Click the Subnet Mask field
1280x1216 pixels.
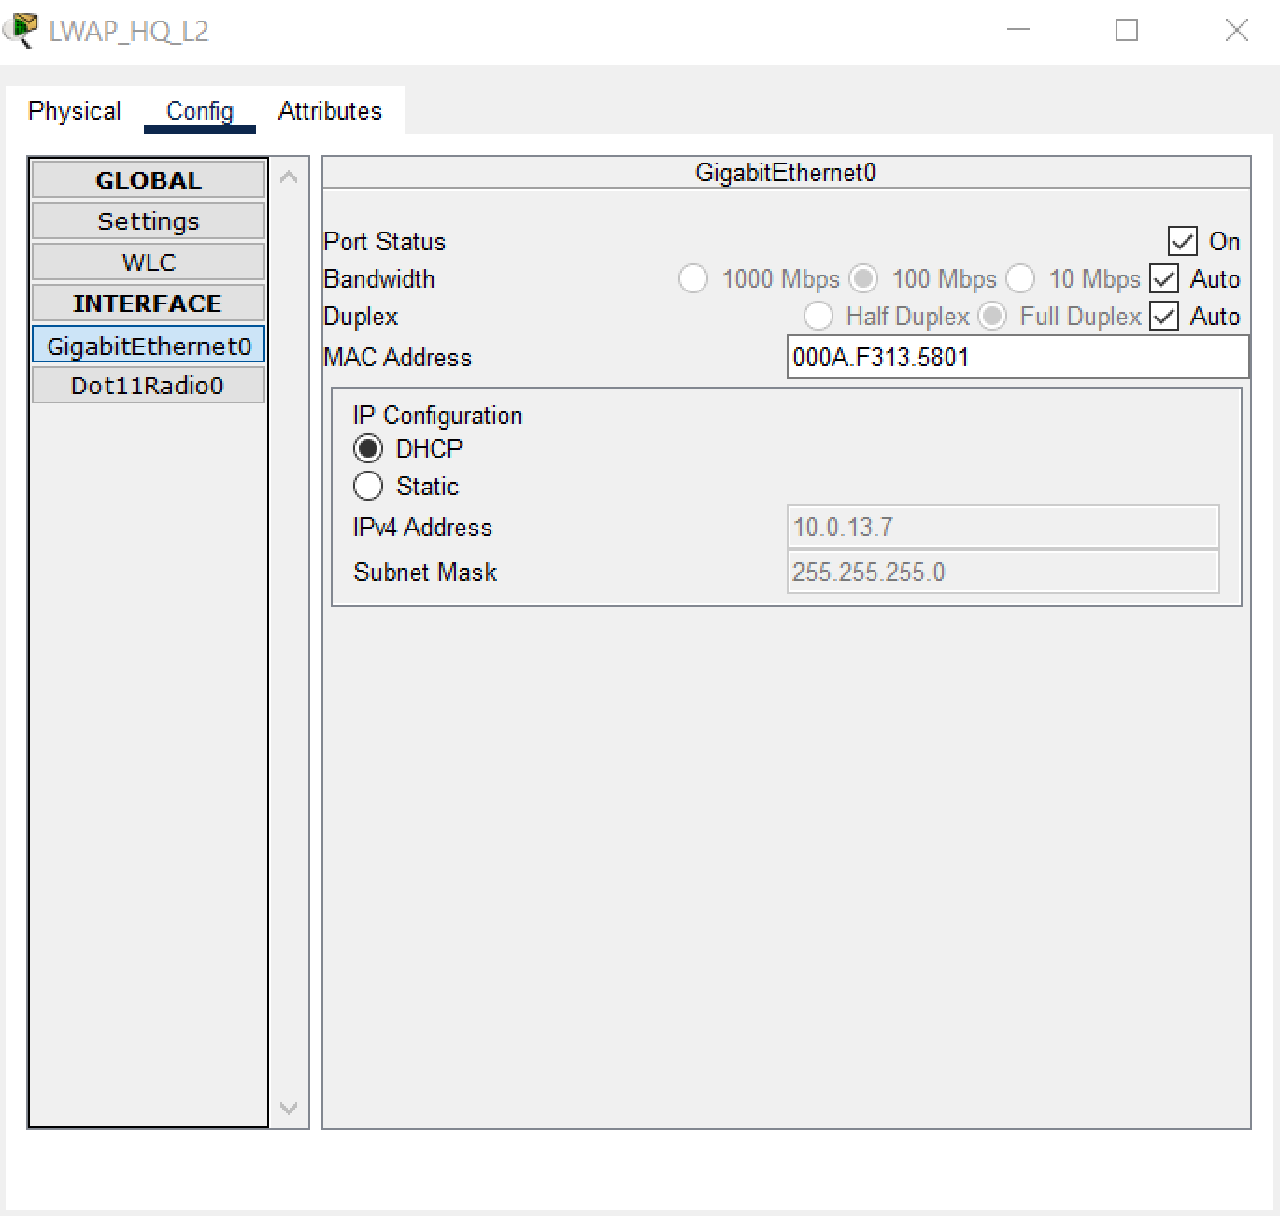click(1002, 572)
